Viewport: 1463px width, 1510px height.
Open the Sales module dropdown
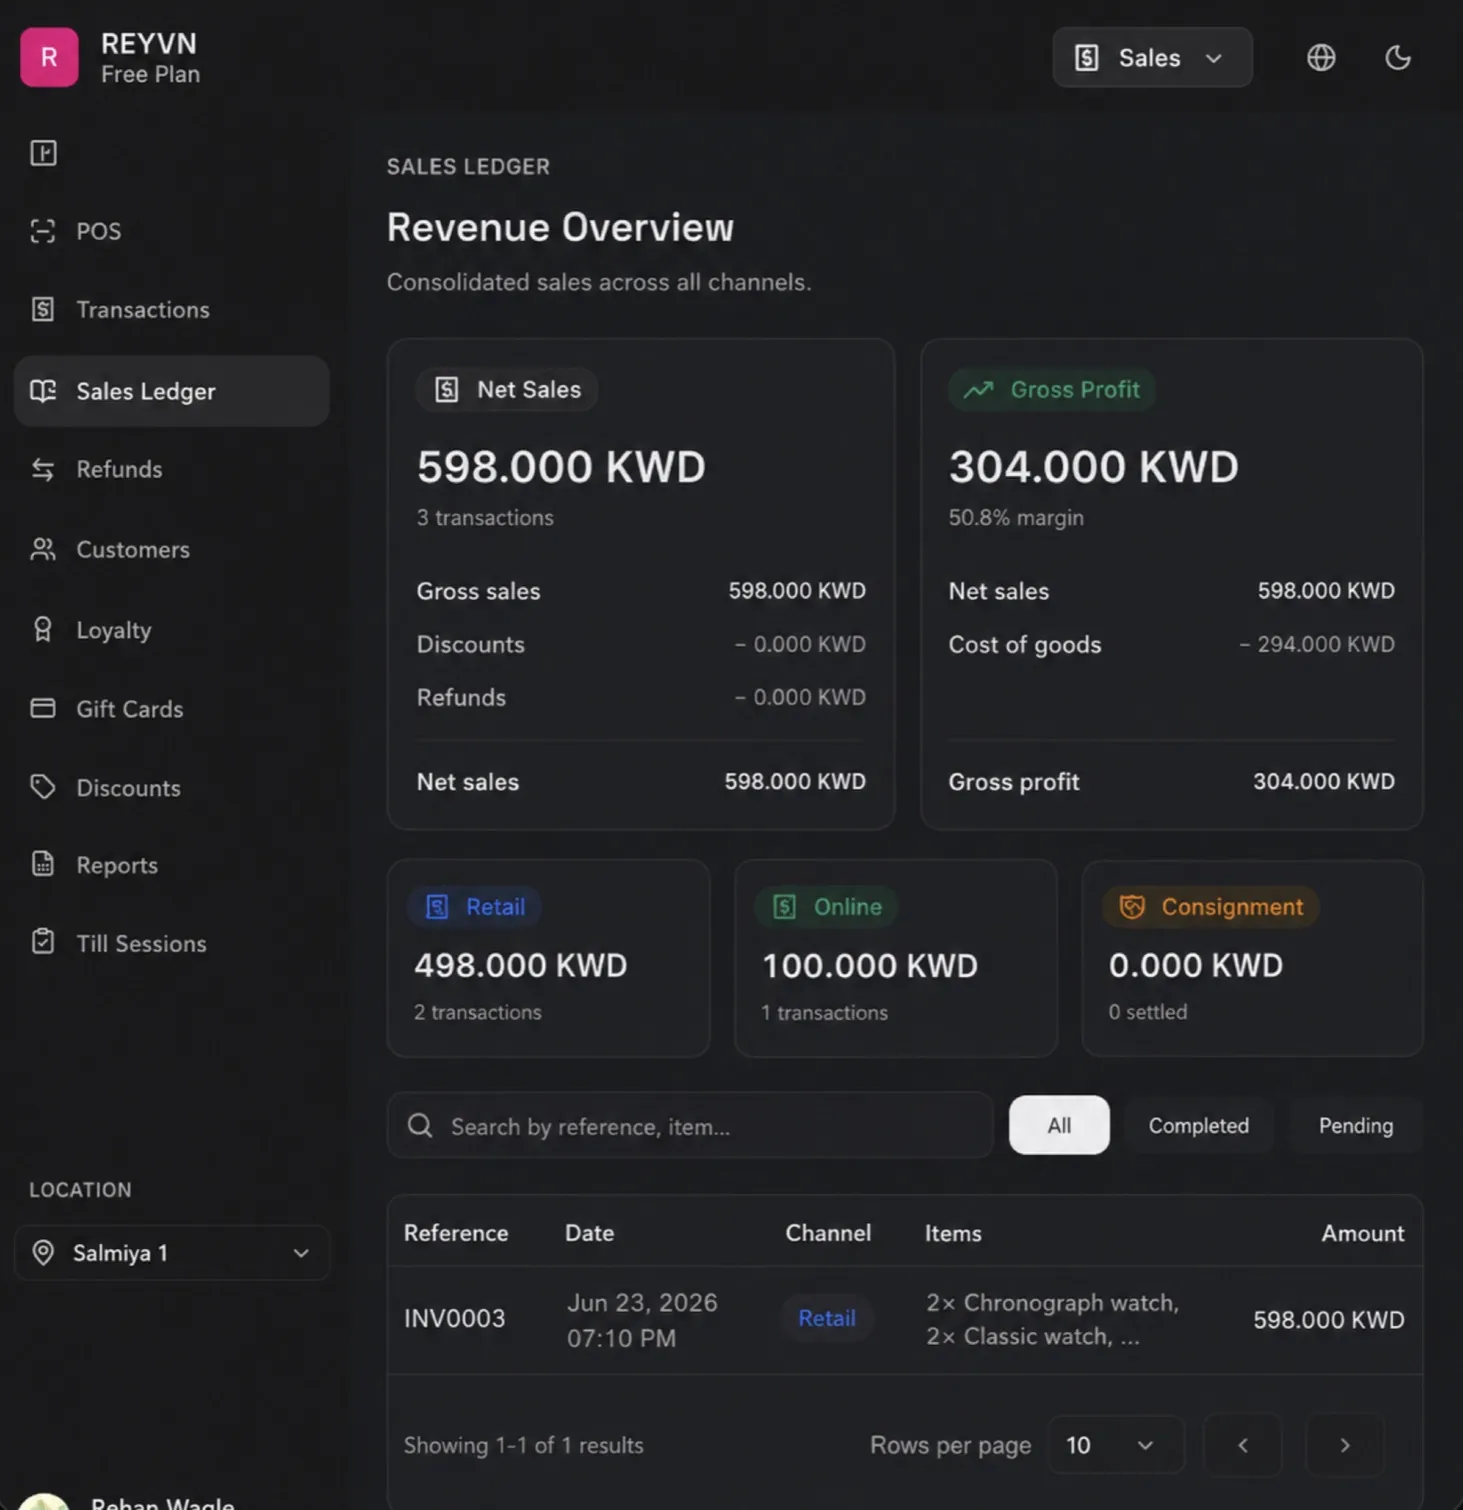(1152, 58)
